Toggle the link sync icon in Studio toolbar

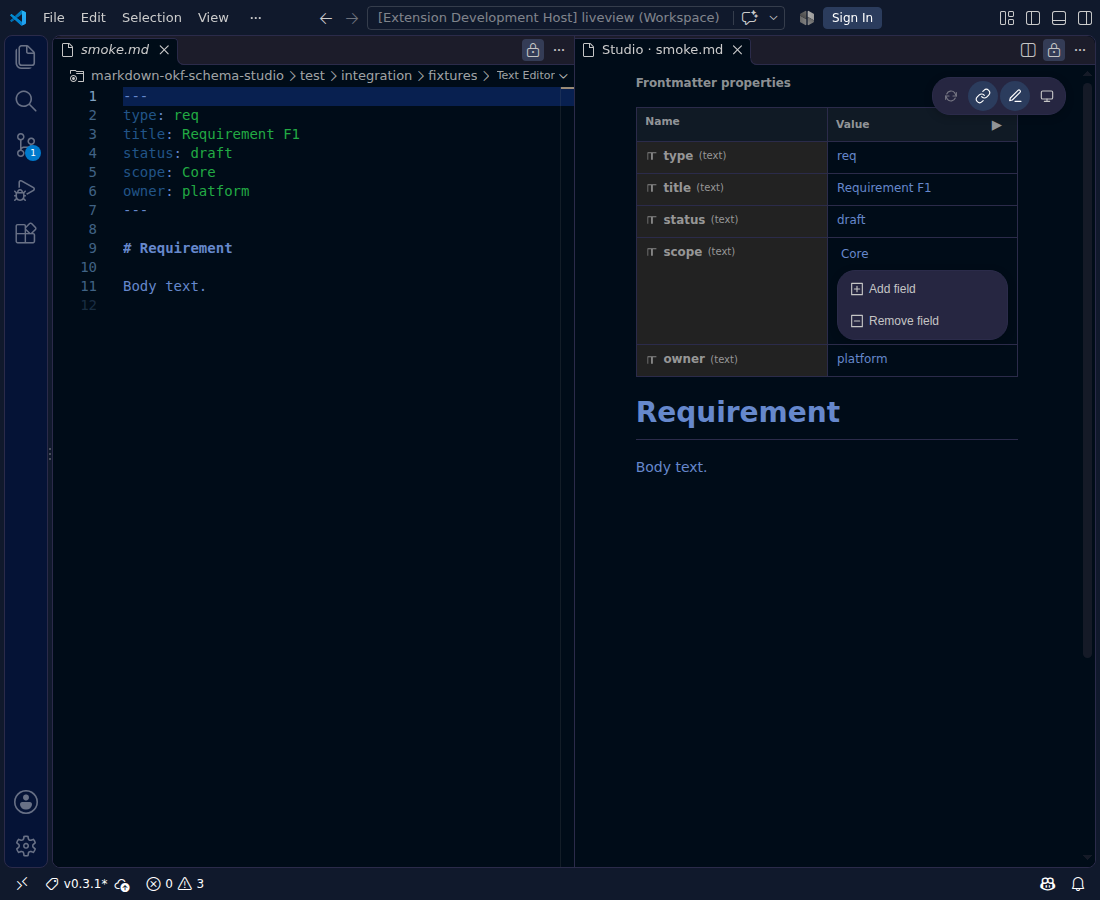(x=983, y=96)
